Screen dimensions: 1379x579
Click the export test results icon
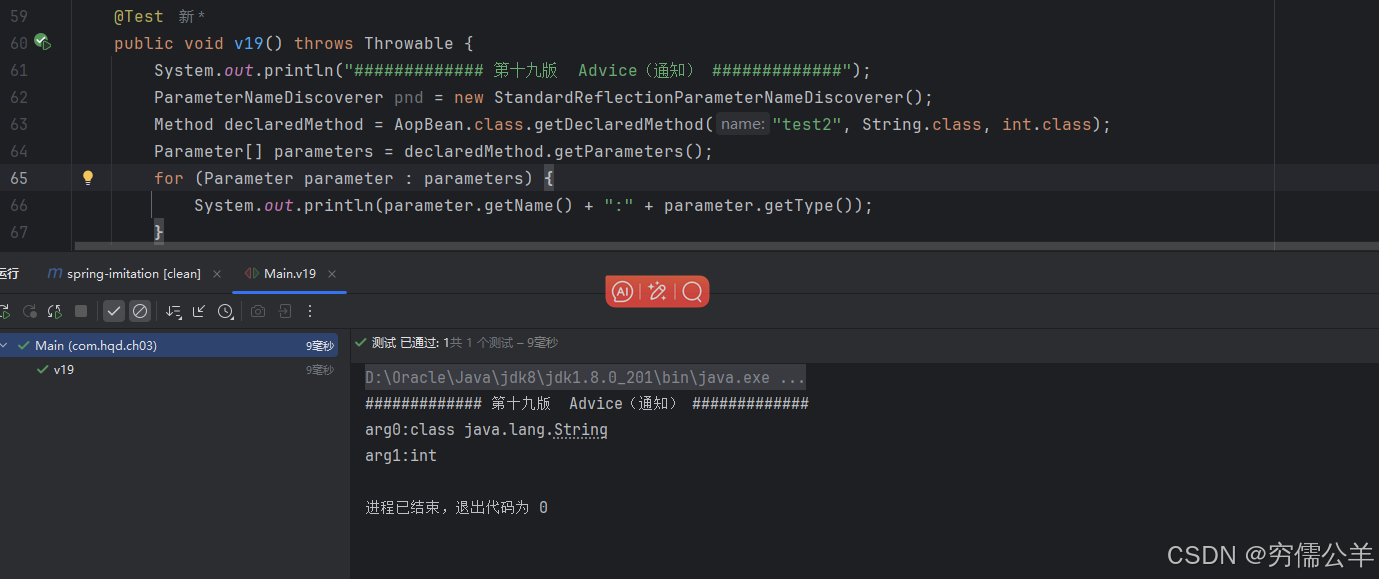284,311
